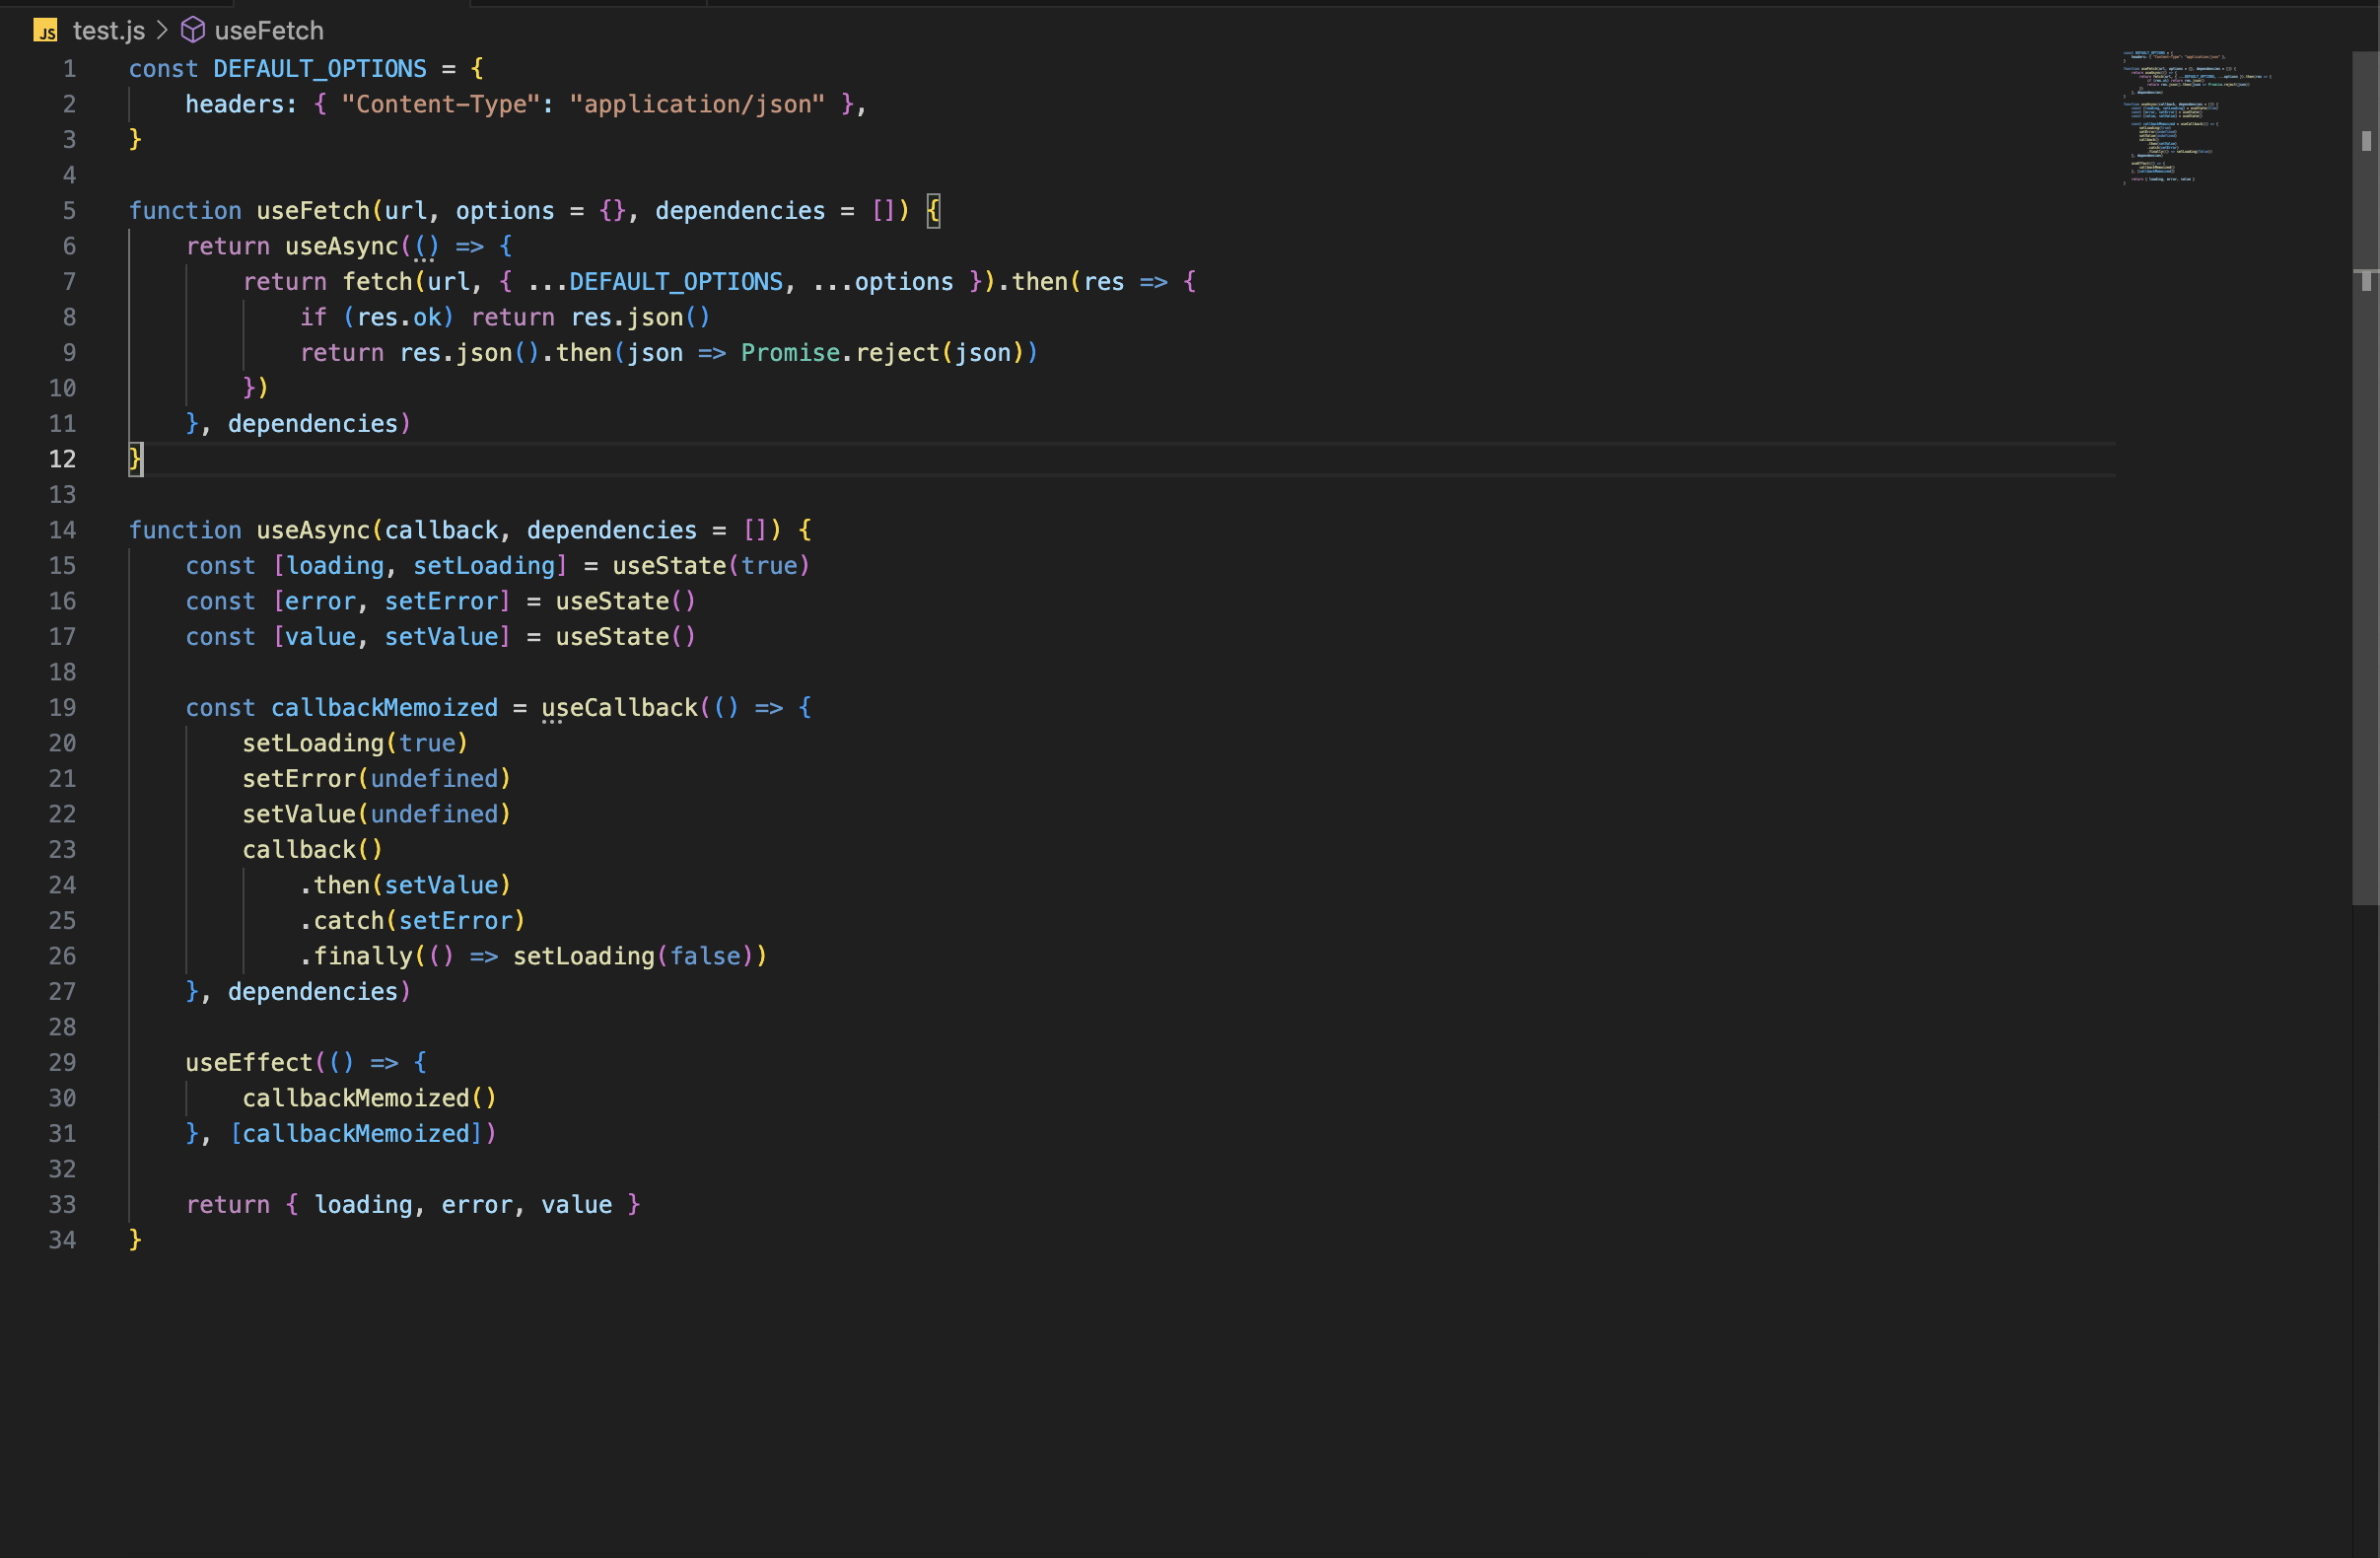Click the closing brace on line 34

pos(135,1240)
